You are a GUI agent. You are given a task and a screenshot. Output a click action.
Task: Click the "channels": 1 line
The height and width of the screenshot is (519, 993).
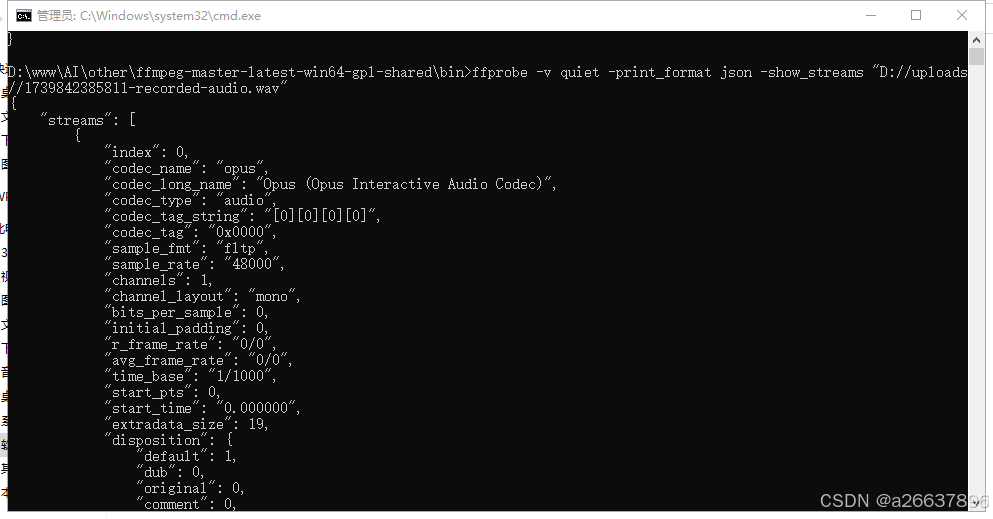[158, 280]
